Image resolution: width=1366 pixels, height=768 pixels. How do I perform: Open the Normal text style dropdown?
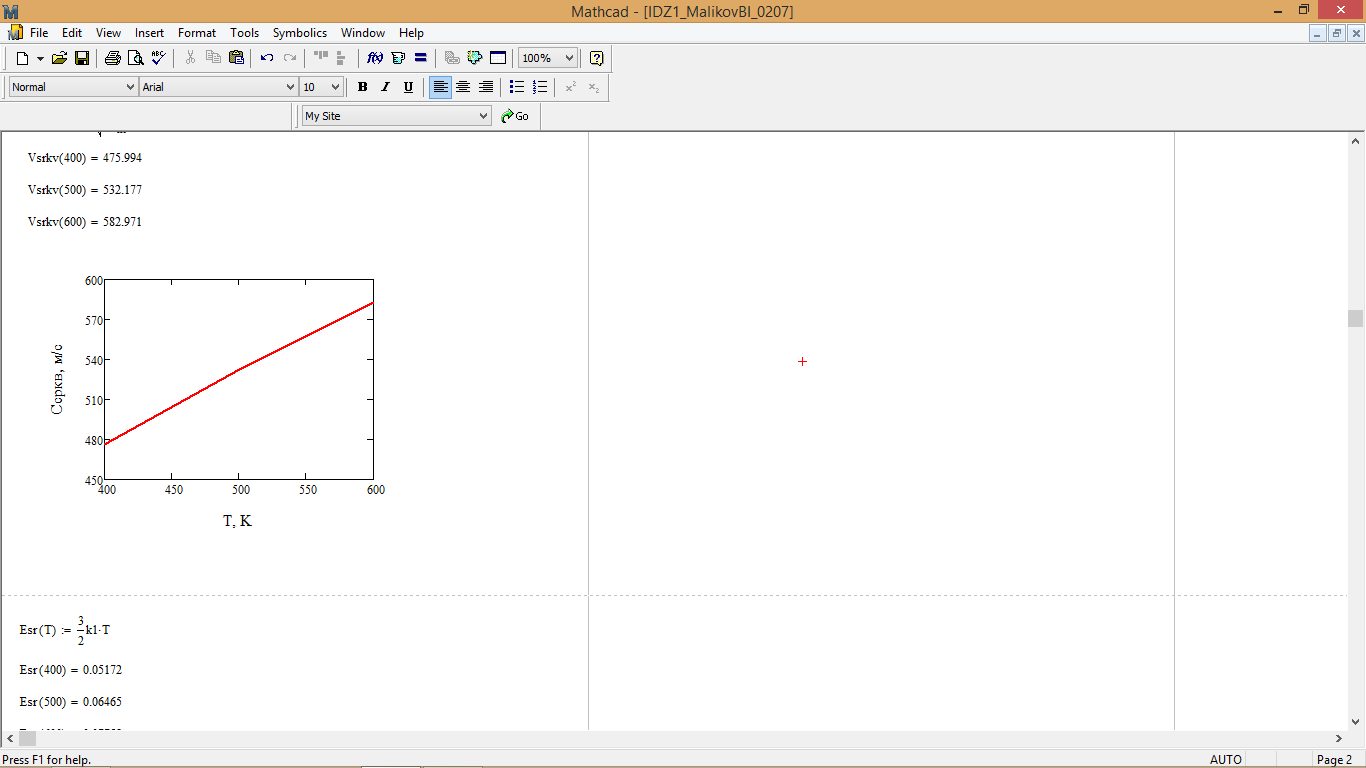pyautogui.click(x=130, y=87)
